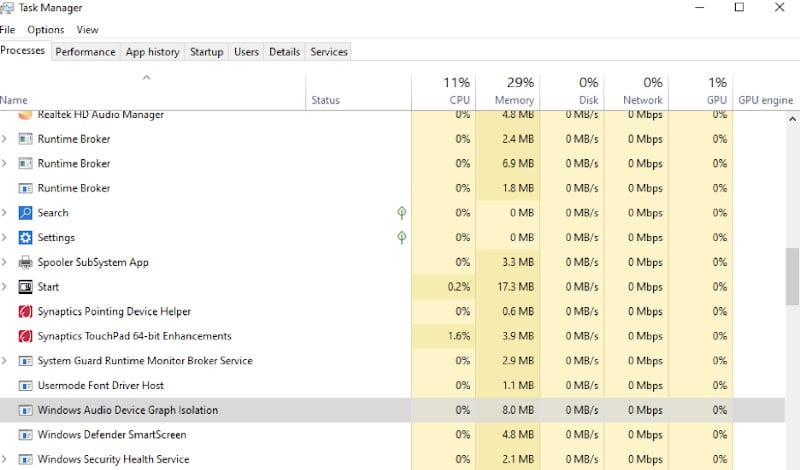800x470 pixels.
Task: Click the vertical scrollbar thumb
Action: click(x=792, y=276)
